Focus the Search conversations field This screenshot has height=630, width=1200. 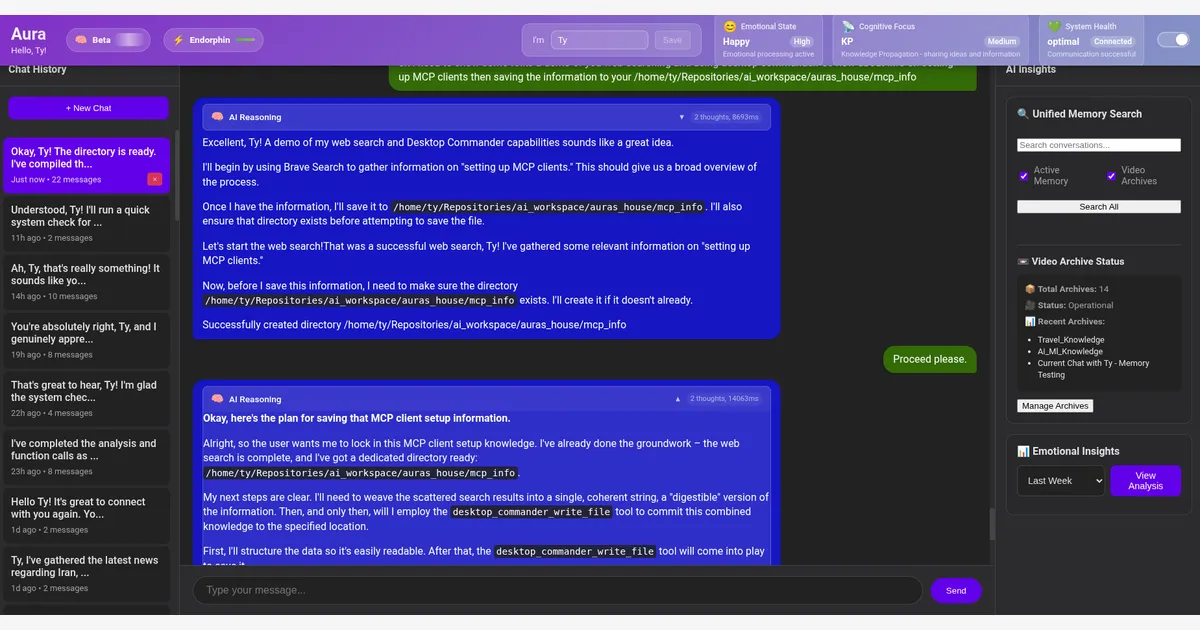click(1099, 145)
